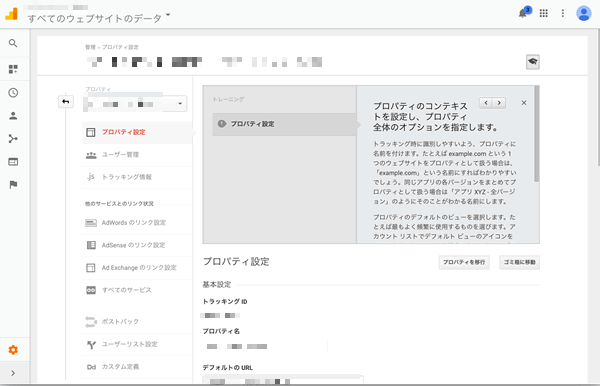Screen dimensions: 600x386
Task: Click the 管理 breadcrumb link
Action: pyautogui.click(x=90, y=47)
